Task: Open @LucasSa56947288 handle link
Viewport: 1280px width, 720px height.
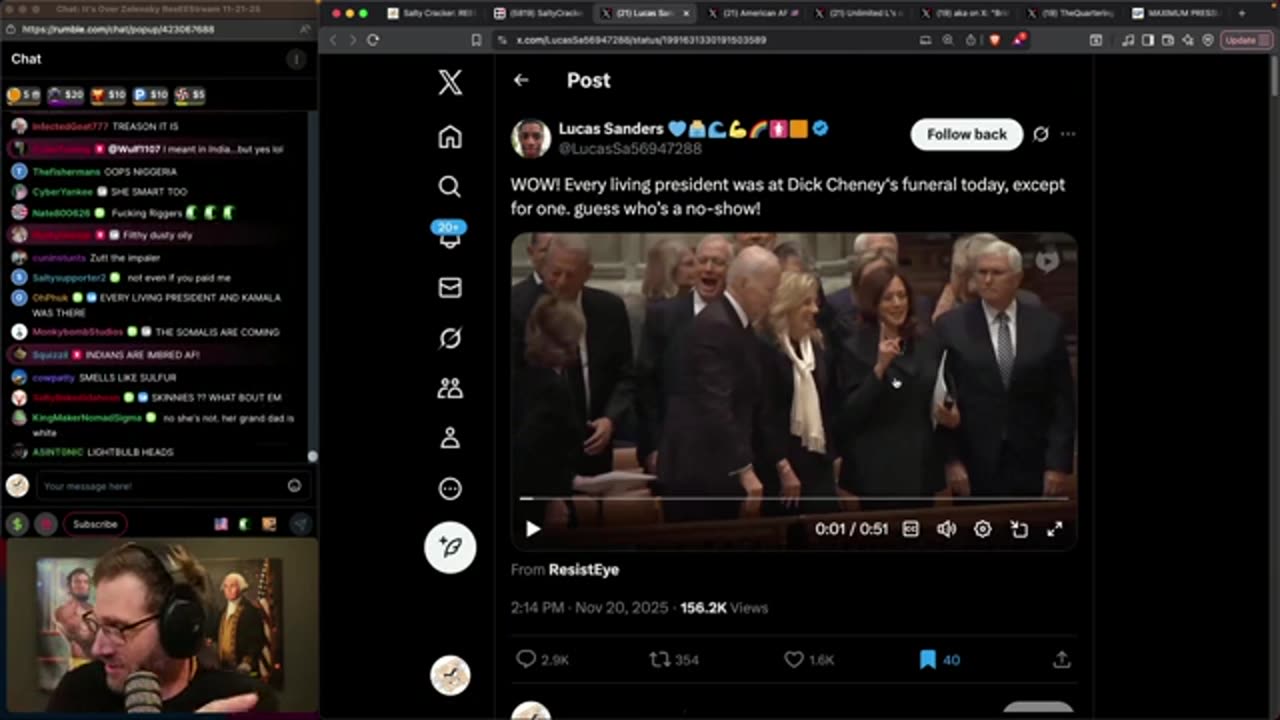Action: (629, 148)
